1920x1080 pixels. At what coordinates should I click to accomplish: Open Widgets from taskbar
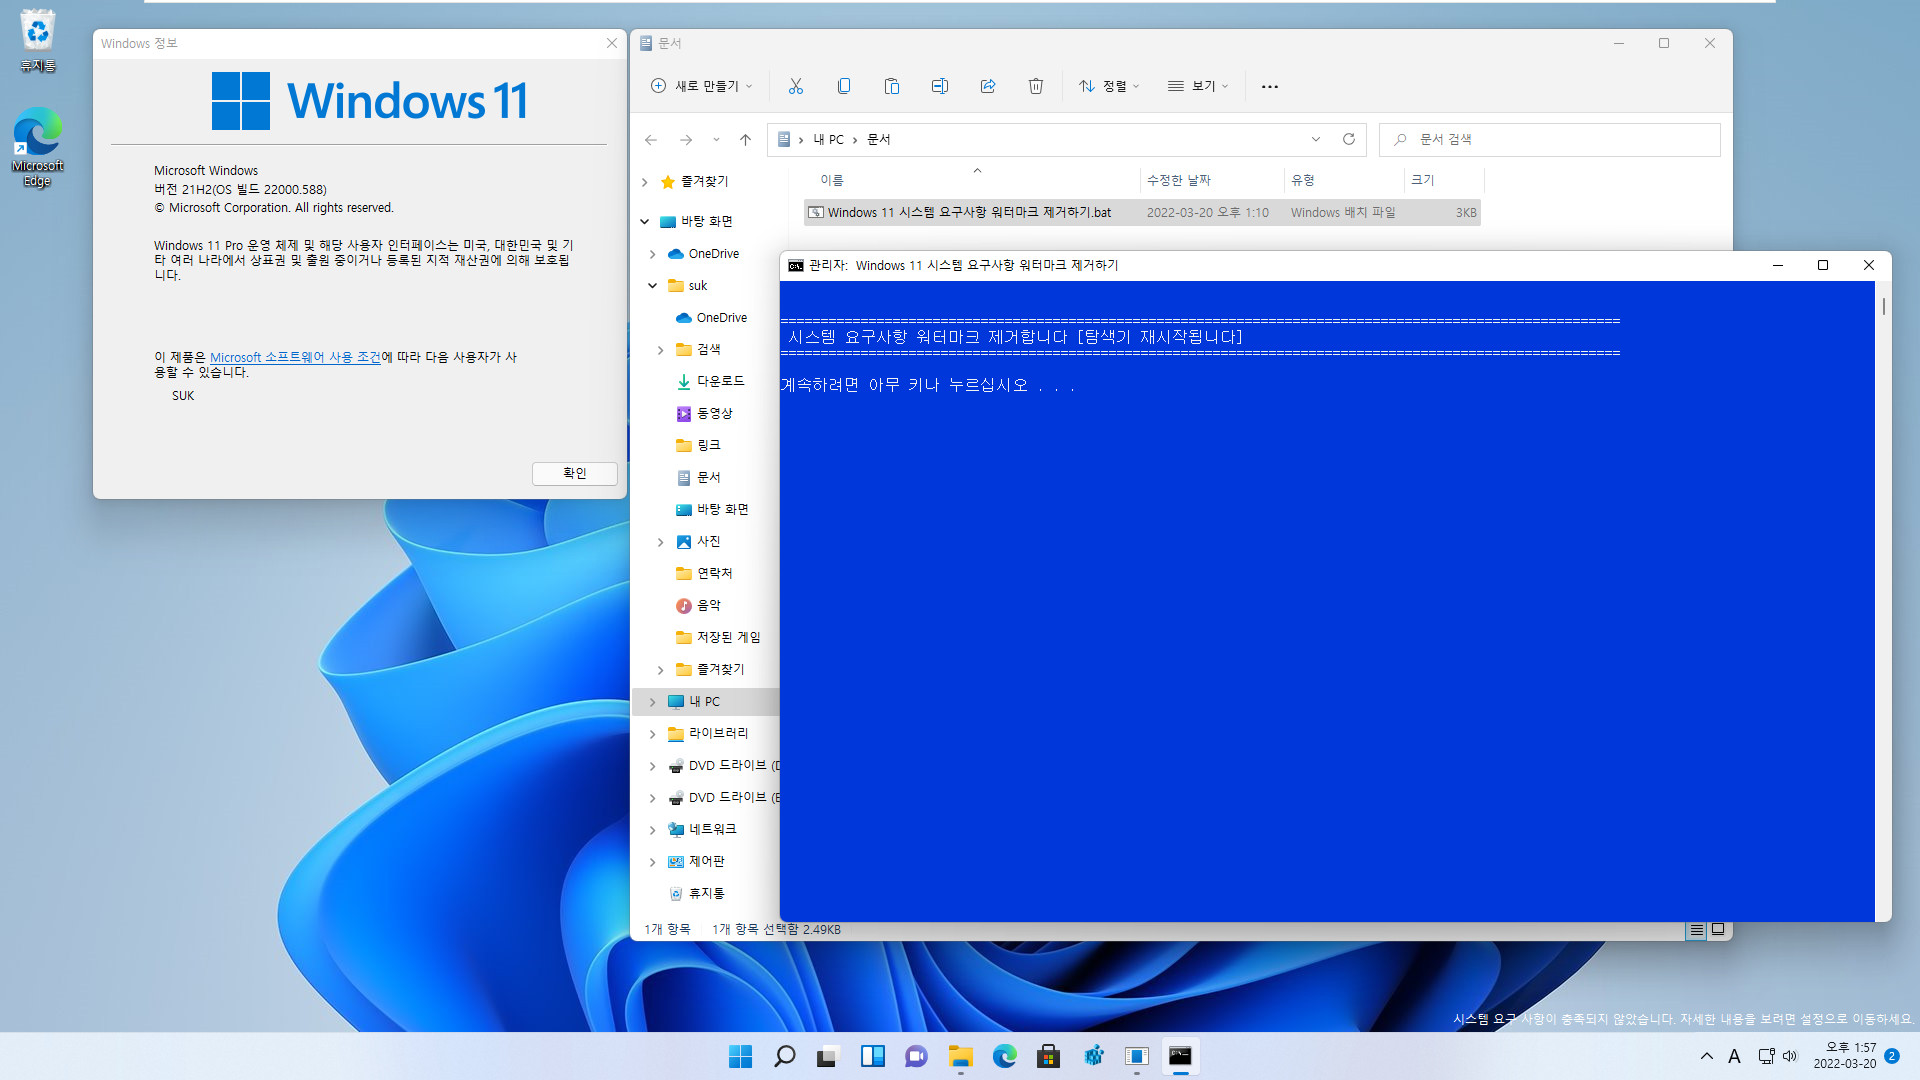coord(873,1056)
